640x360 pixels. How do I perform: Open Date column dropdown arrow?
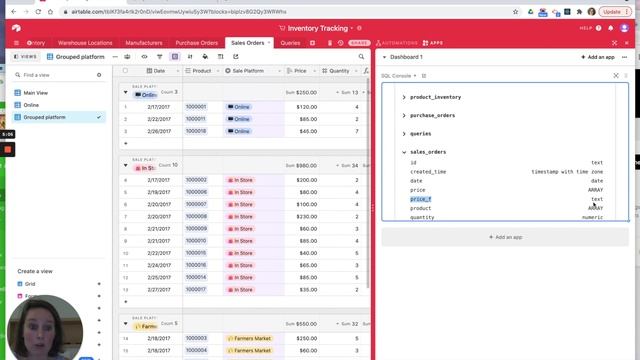tap(178, 71)
